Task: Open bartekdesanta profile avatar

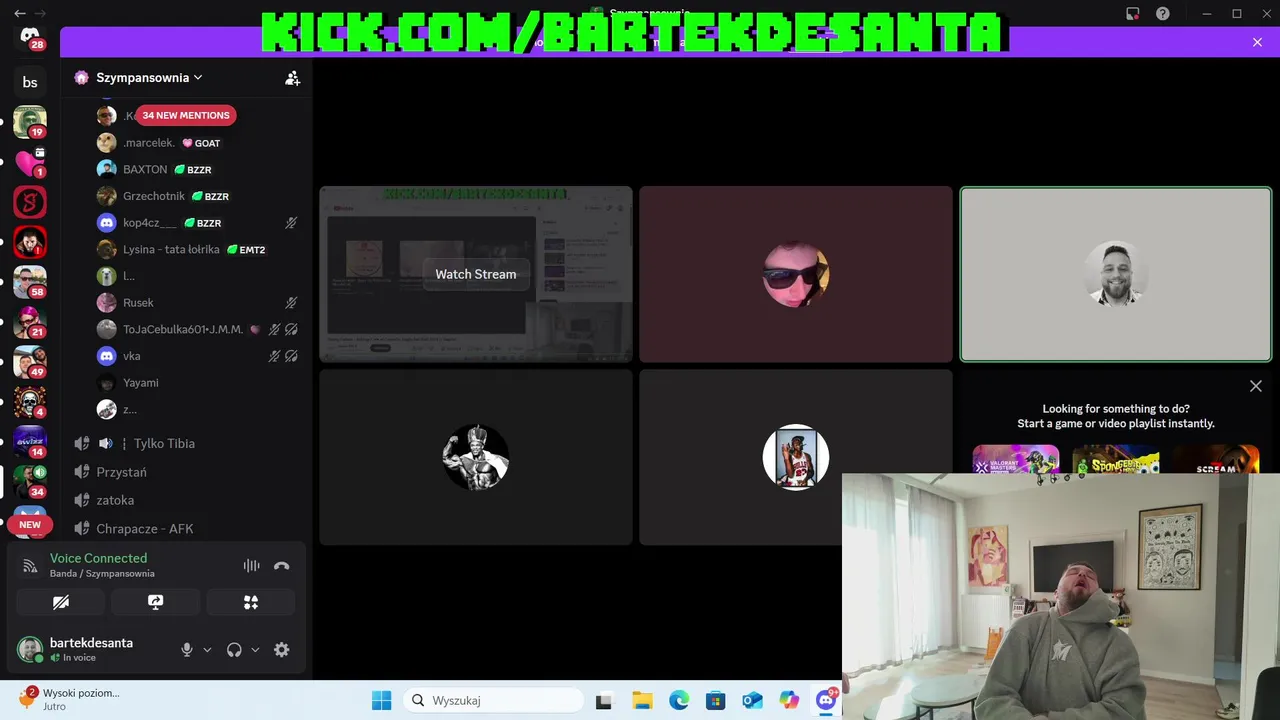Action: tap(30, 649)
